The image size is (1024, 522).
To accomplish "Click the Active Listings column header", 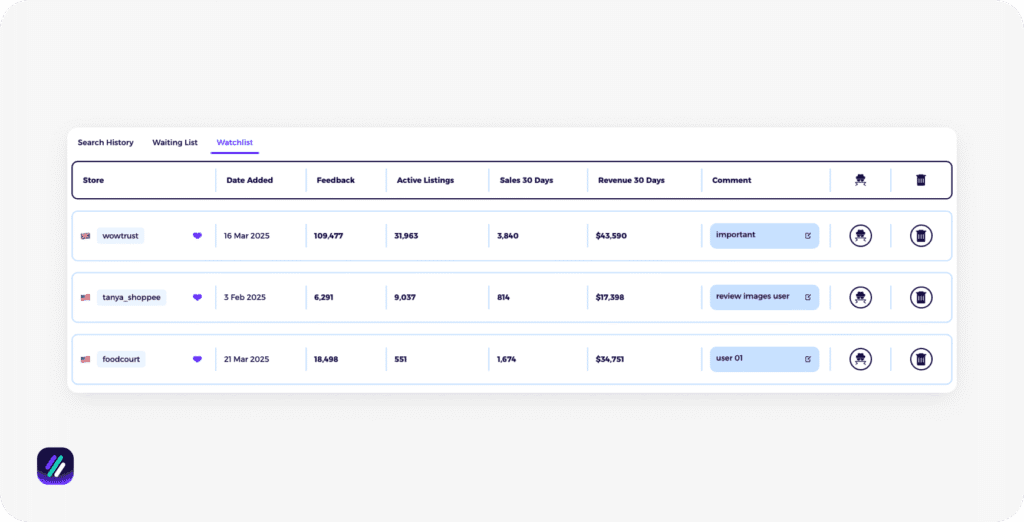I will tap(425, 180).
